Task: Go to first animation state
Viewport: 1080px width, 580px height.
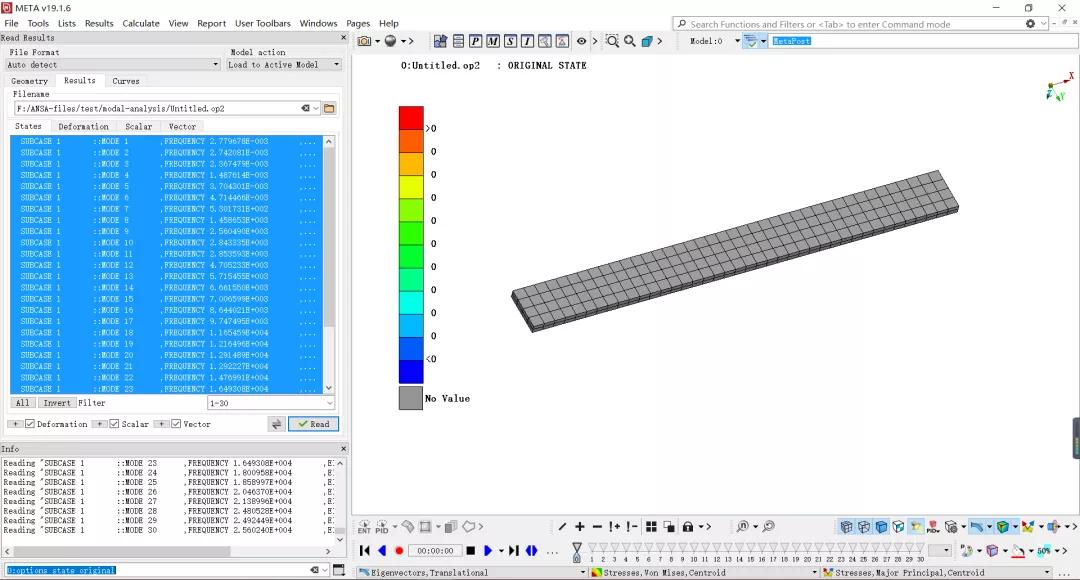Action: coord(365,550)
